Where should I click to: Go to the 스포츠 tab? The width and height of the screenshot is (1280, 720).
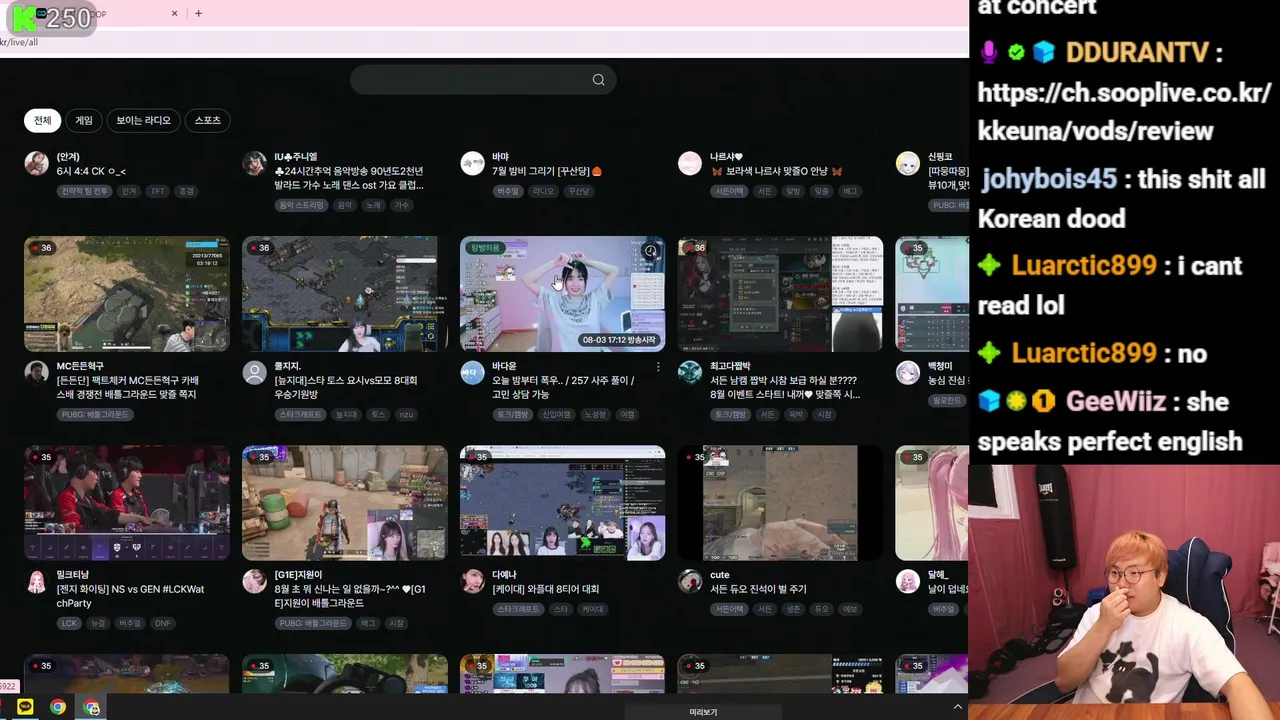point(207,120)
